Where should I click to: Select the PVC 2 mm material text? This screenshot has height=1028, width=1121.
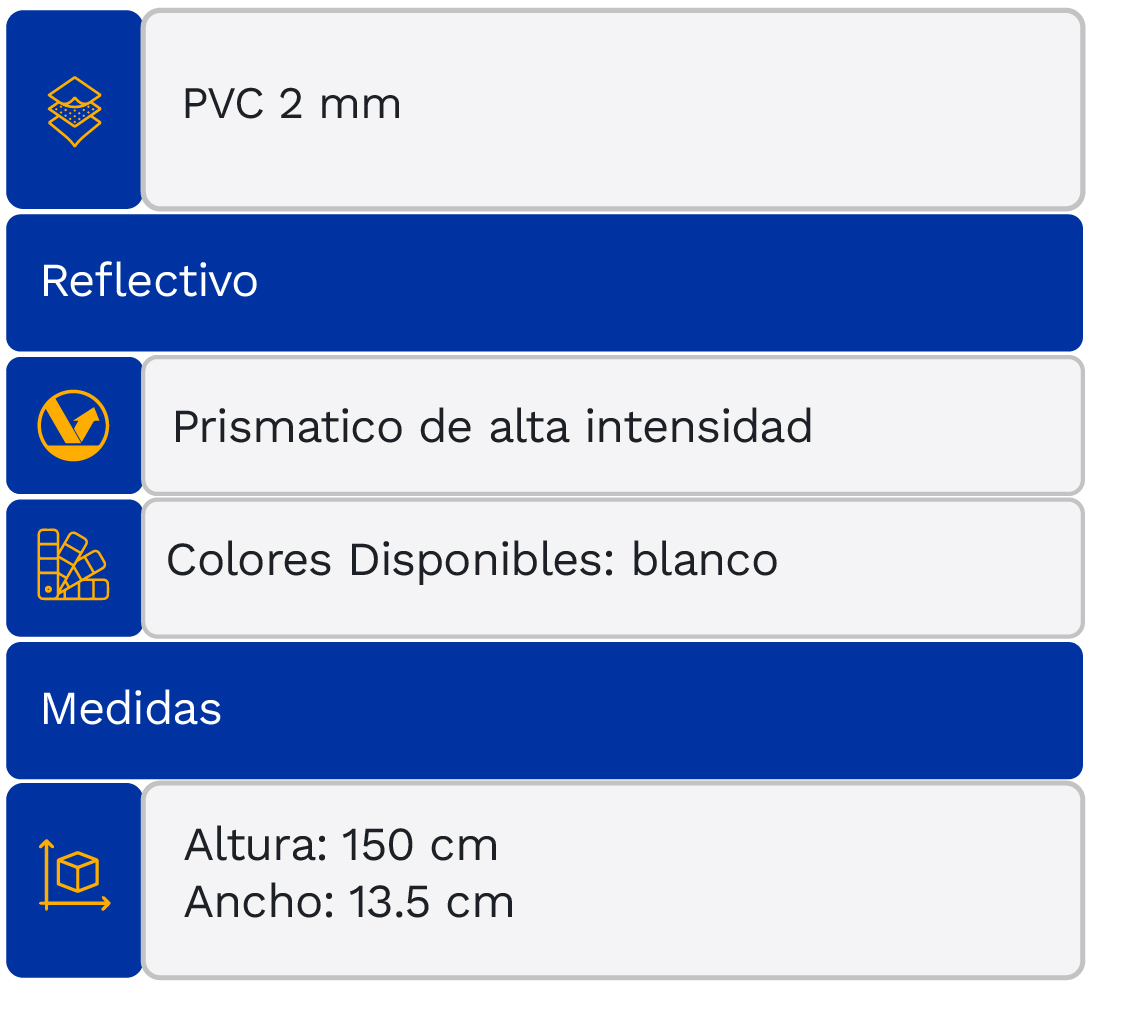tap(291, 104)
